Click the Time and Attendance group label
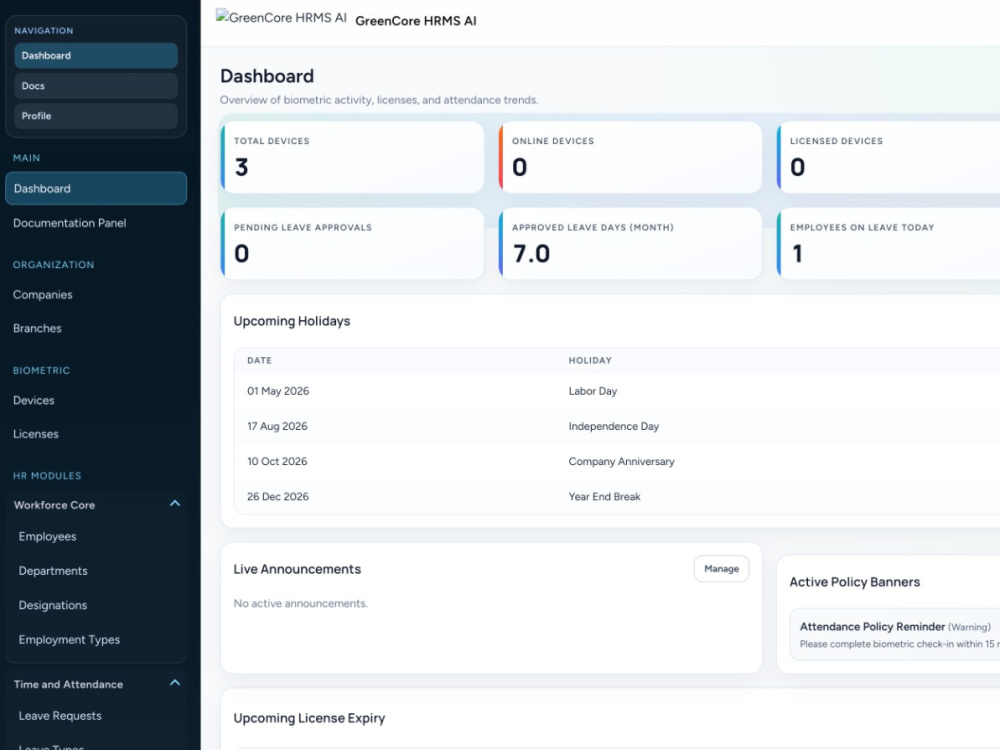The image size is (1000, 750). 68,684
